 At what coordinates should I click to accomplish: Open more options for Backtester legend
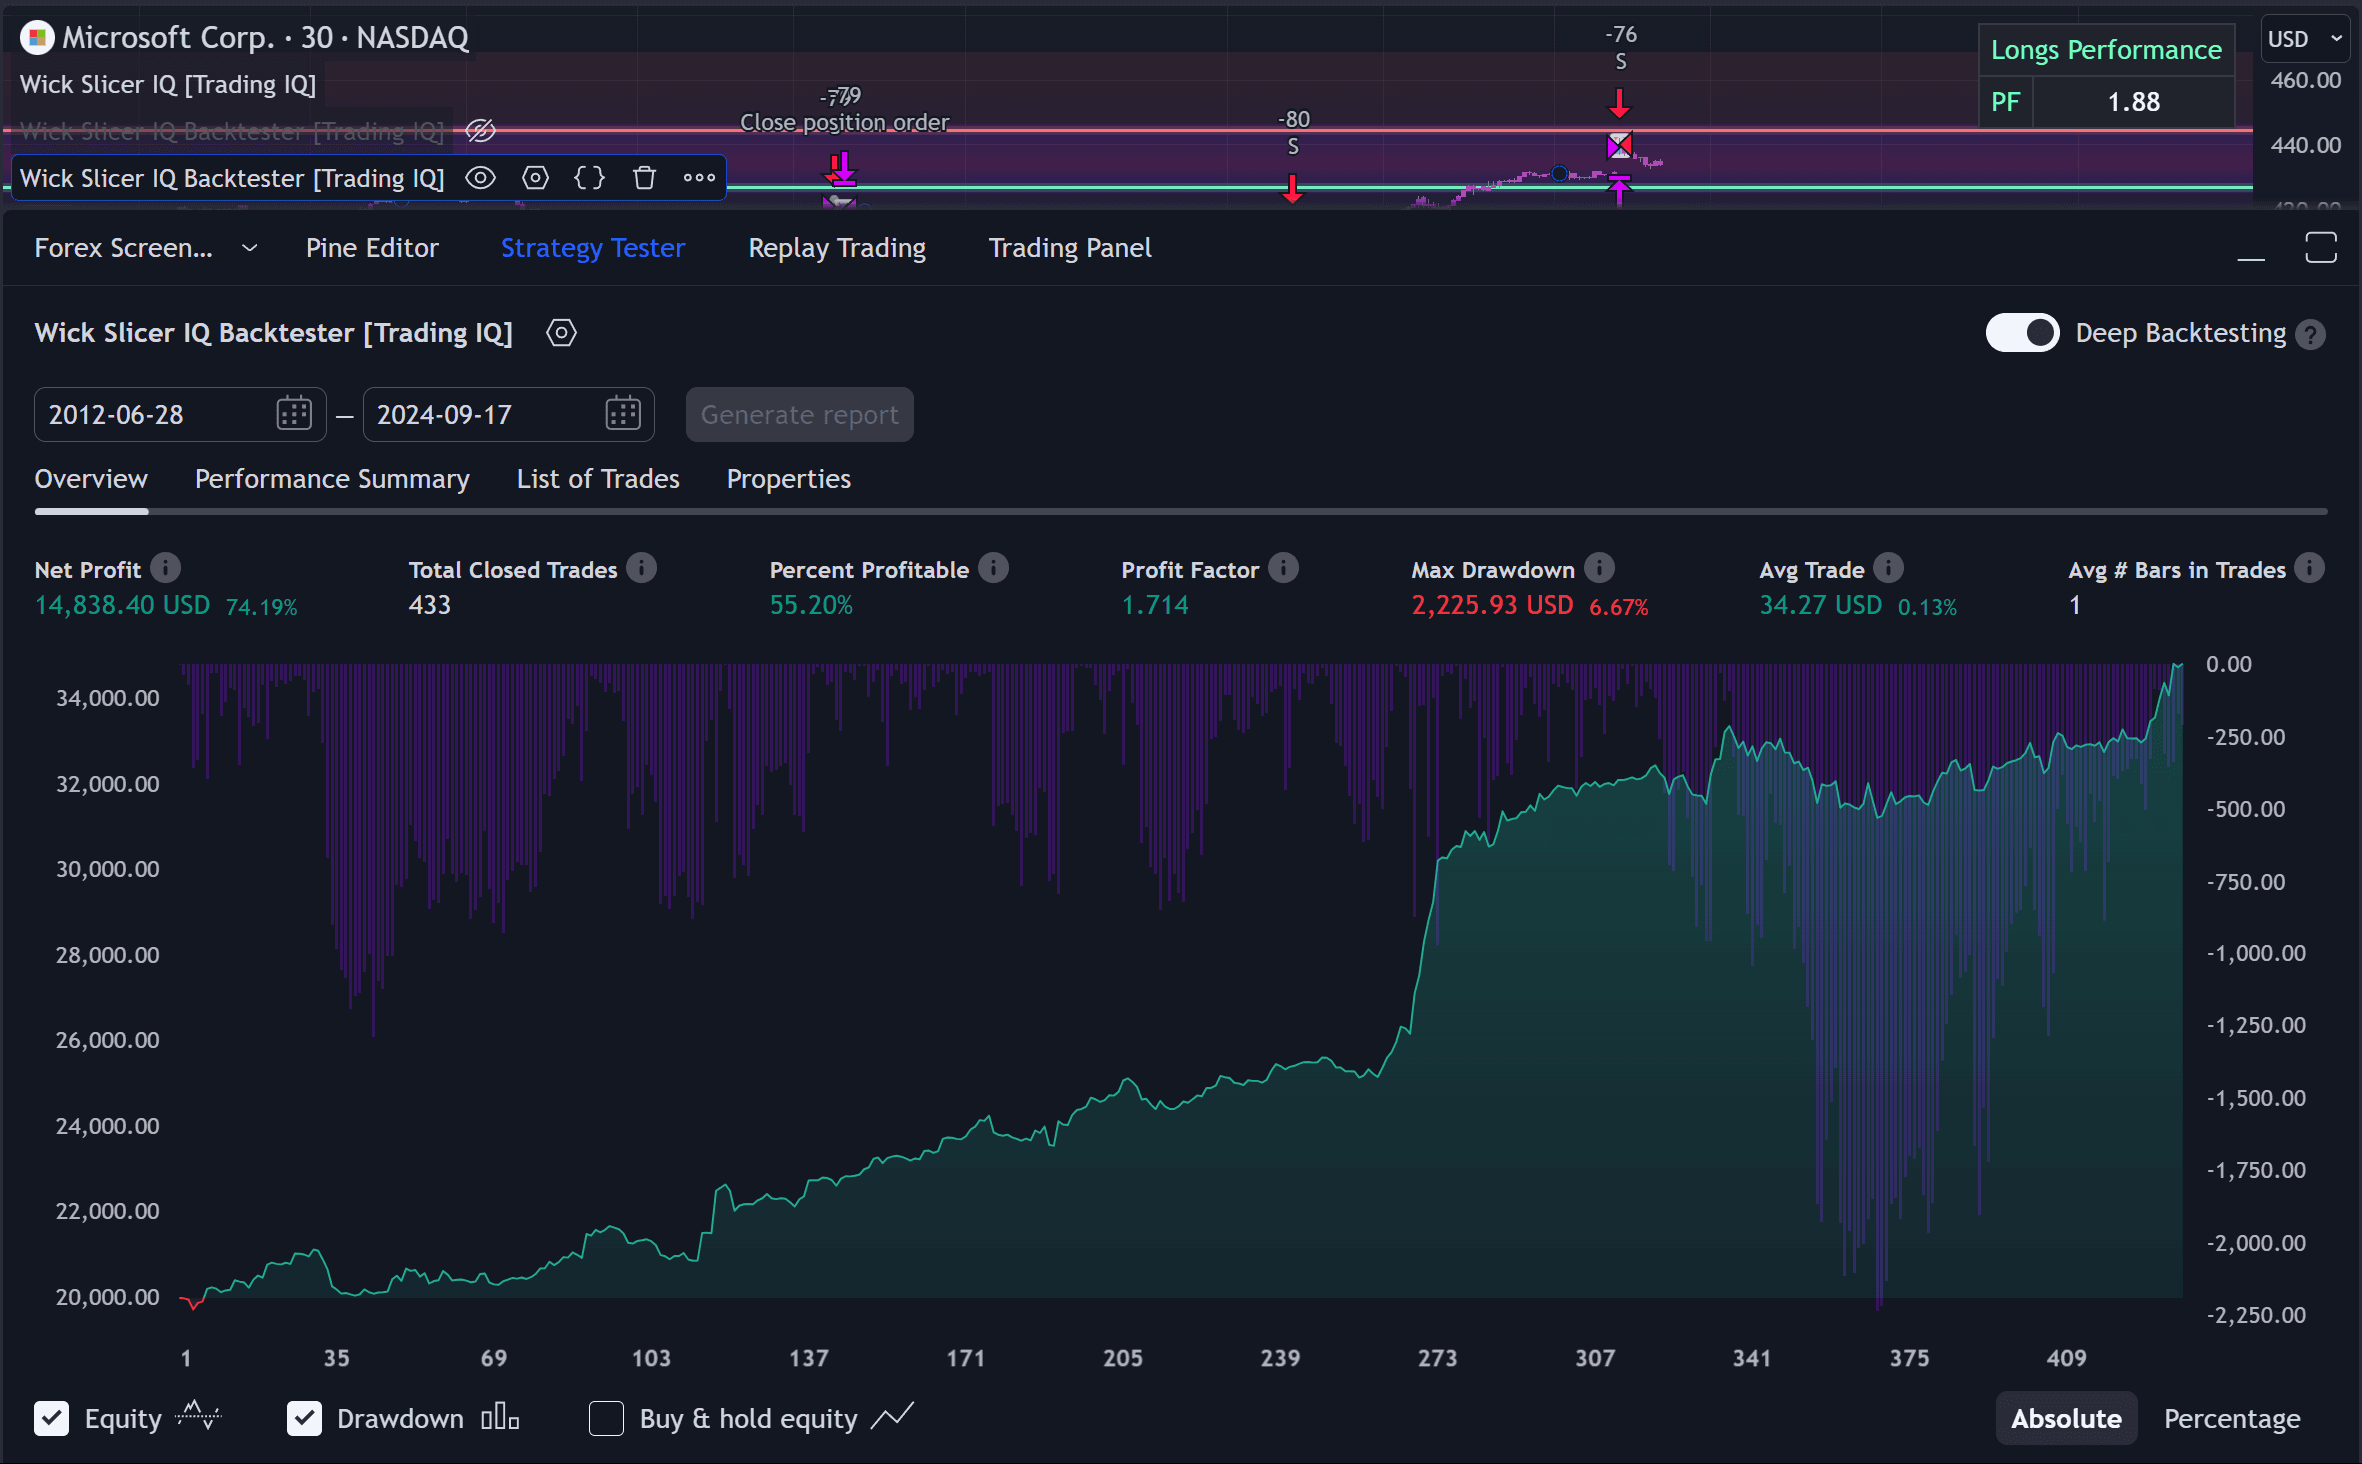(x=699, y=178)
